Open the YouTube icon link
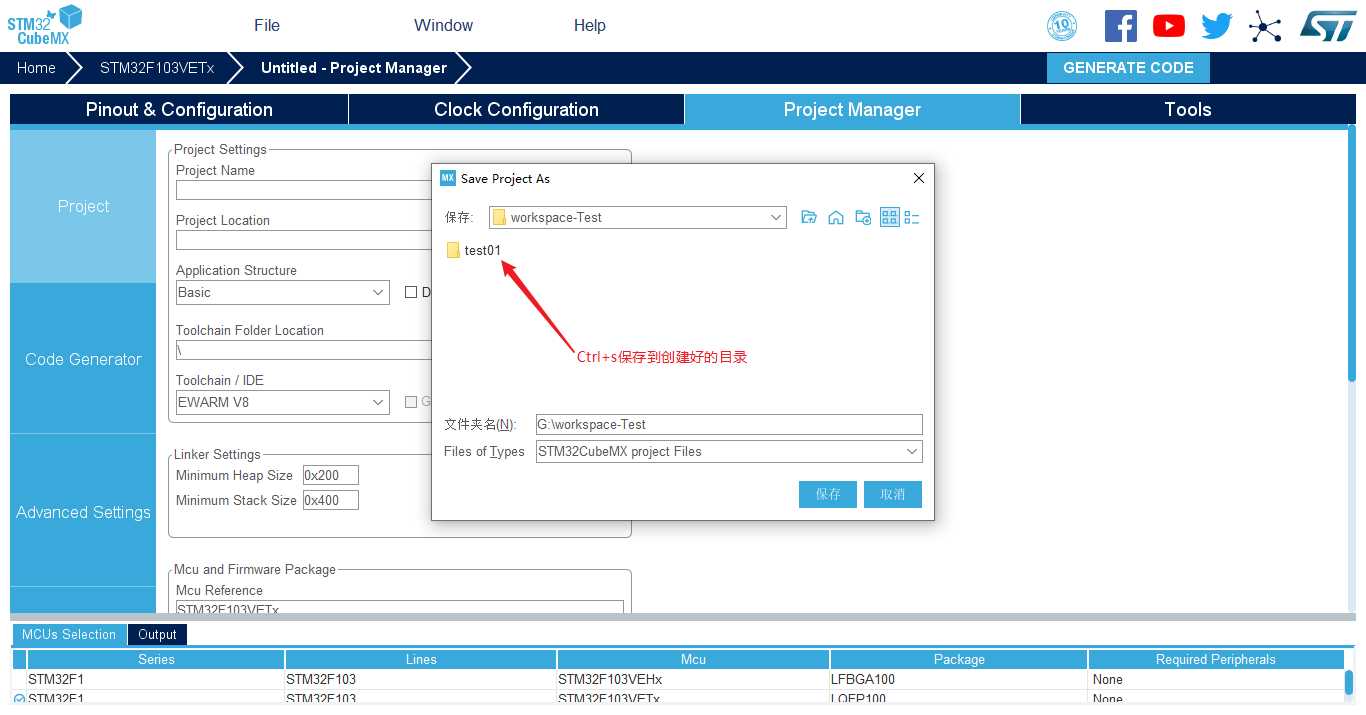 click(1169, 26)
